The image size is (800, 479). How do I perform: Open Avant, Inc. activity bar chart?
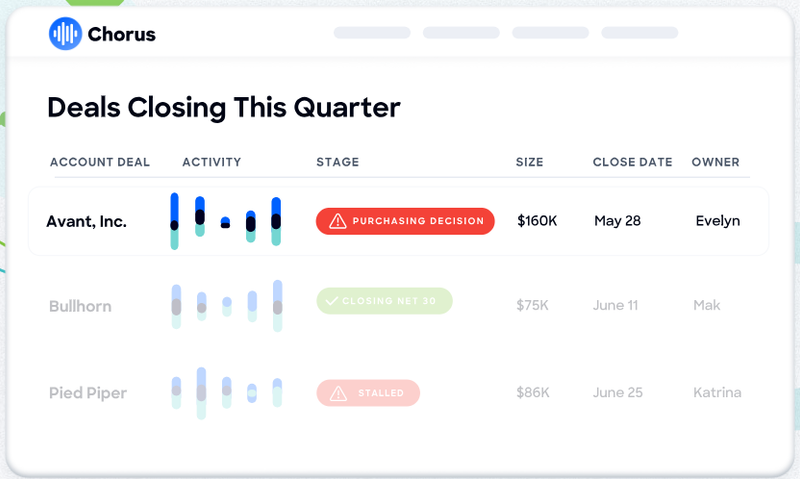pos(225,221)
